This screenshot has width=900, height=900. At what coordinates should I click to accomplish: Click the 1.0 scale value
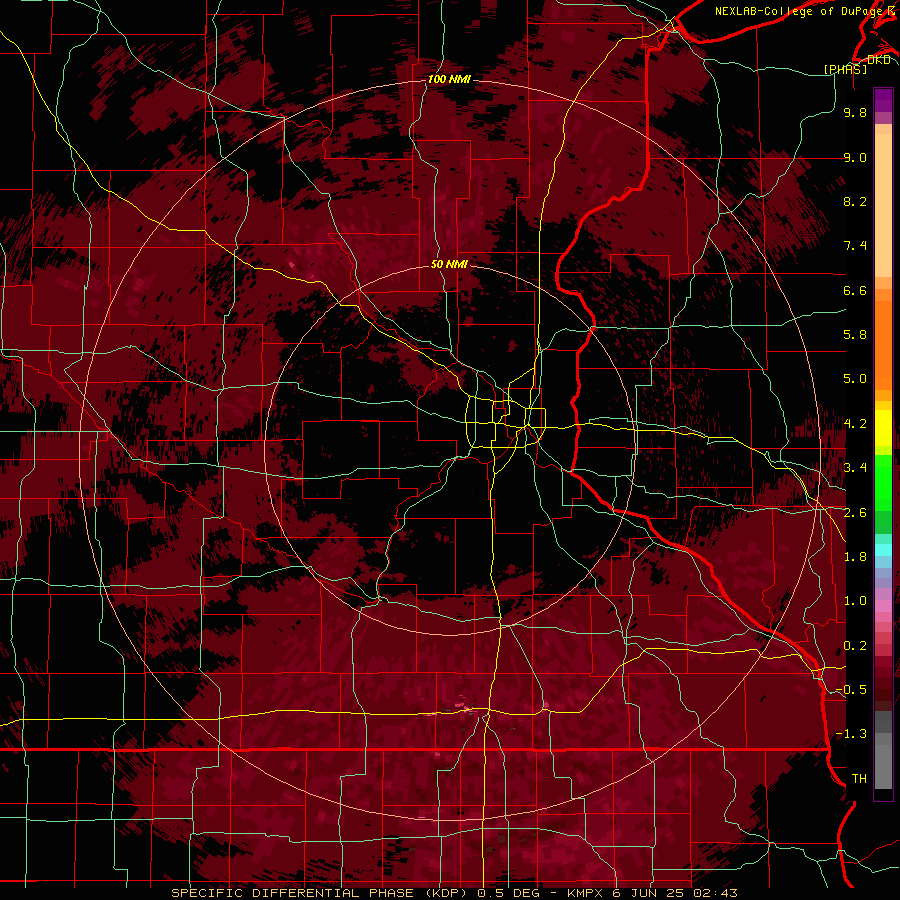click(855, 601)
